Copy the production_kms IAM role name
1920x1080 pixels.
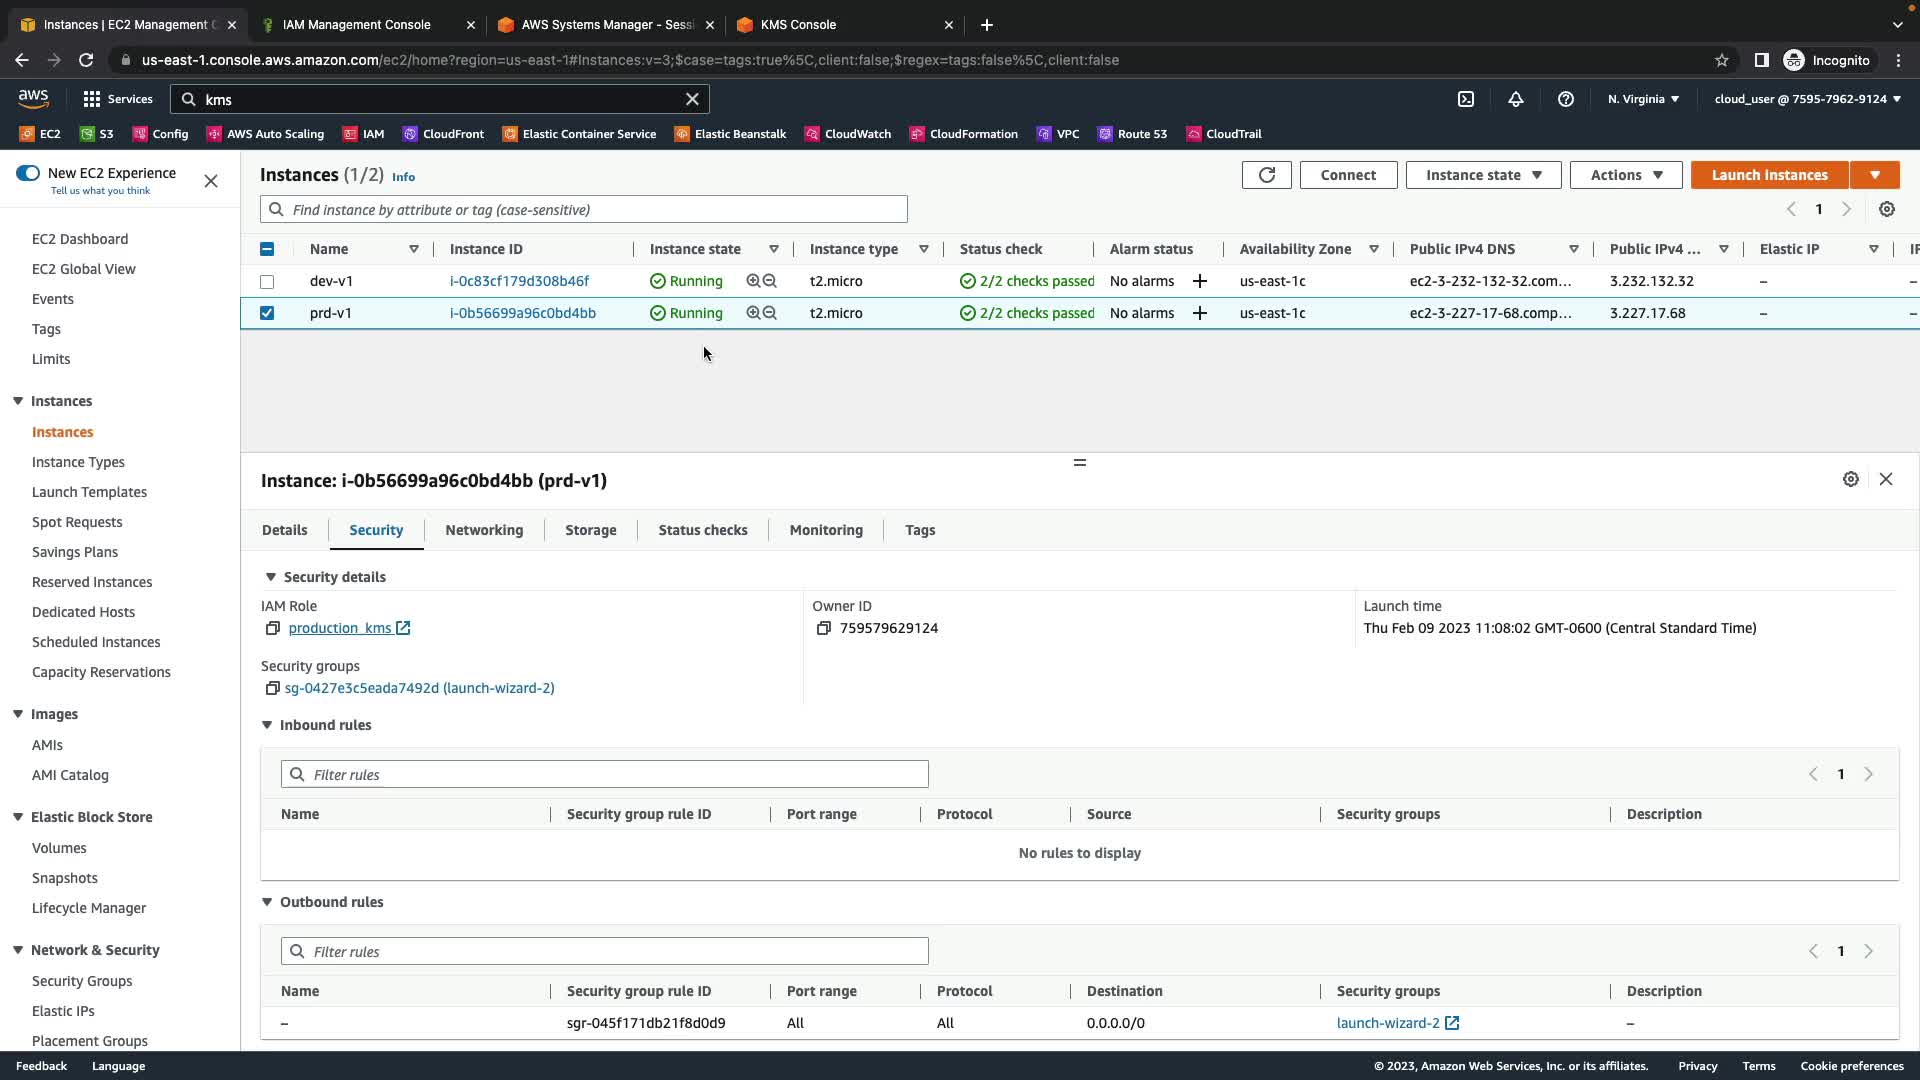coord(272,628)
